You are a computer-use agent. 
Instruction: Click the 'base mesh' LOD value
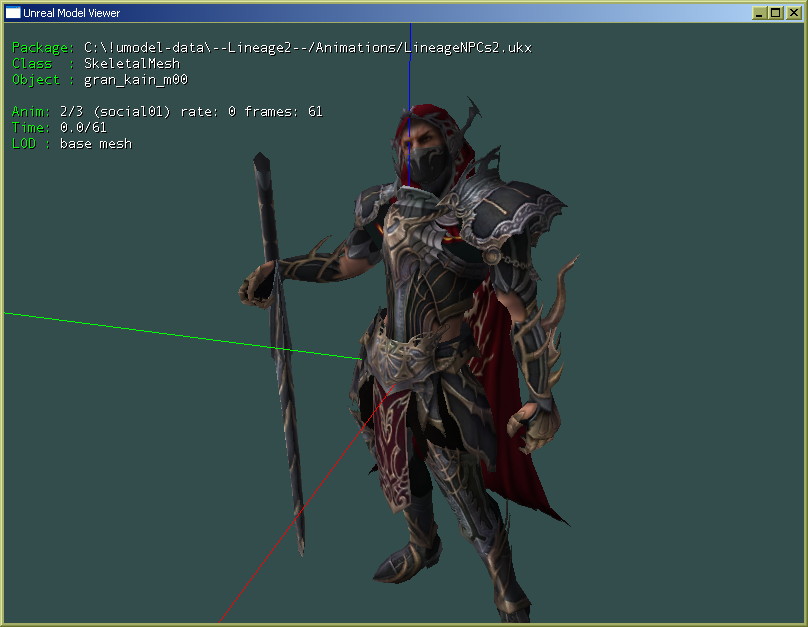96,143
